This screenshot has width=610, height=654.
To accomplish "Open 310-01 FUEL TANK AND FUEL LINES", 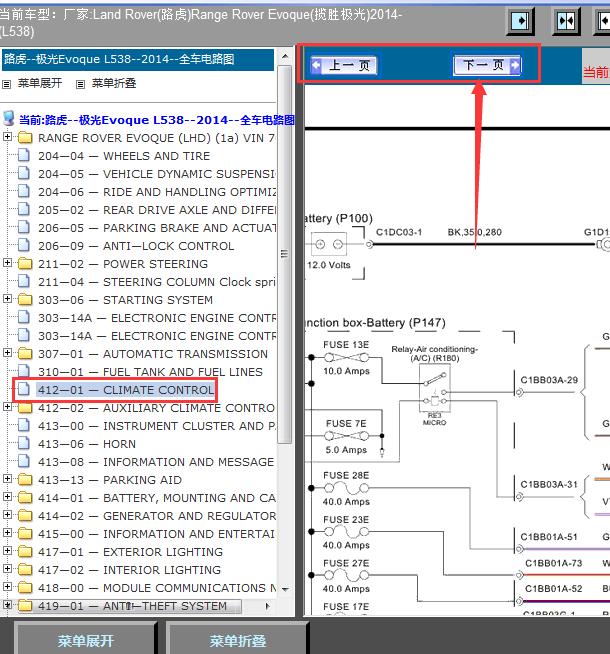I will pos(150,372).
